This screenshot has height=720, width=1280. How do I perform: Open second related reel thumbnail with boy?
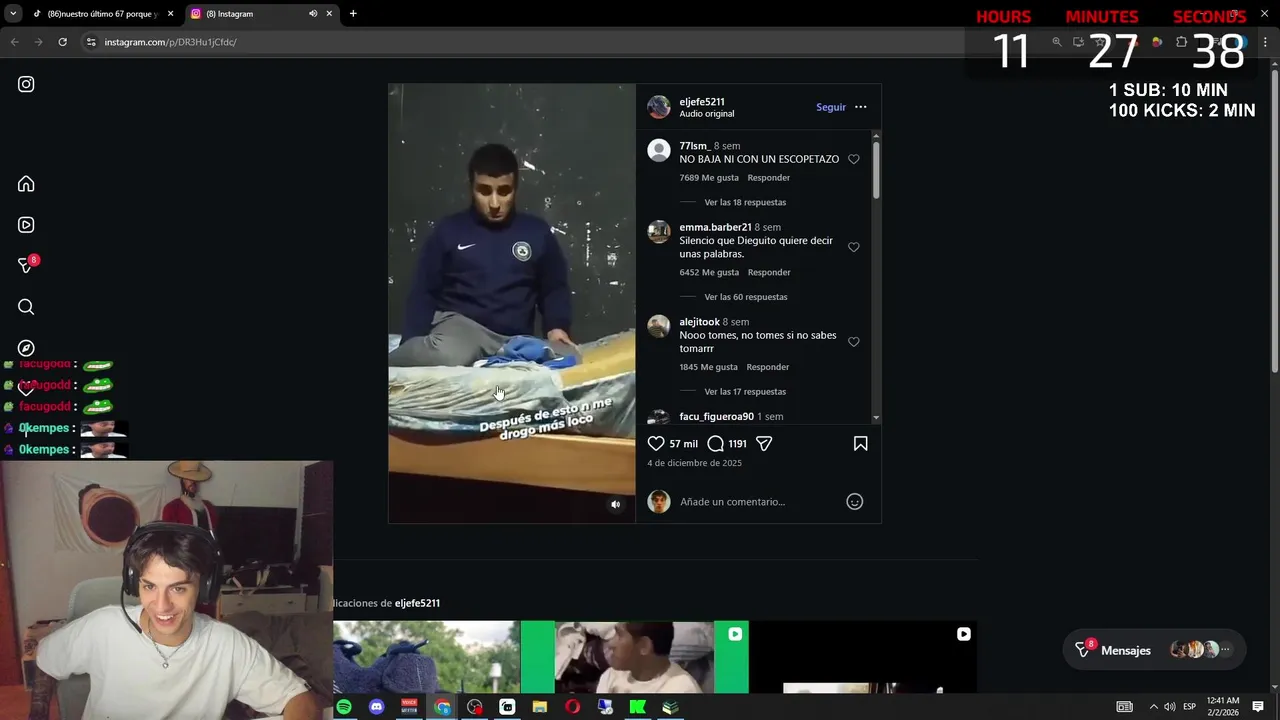click(x=635, y=657)
